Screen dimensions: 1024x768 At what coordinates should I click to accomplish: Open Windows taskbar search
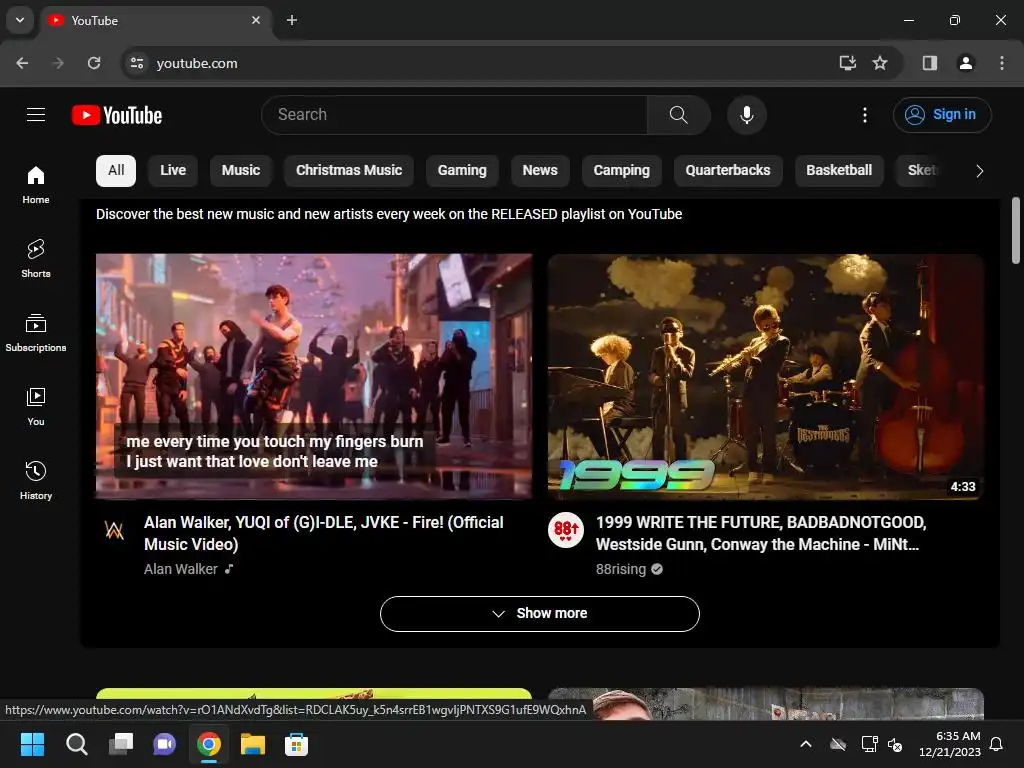coord(76,744)
